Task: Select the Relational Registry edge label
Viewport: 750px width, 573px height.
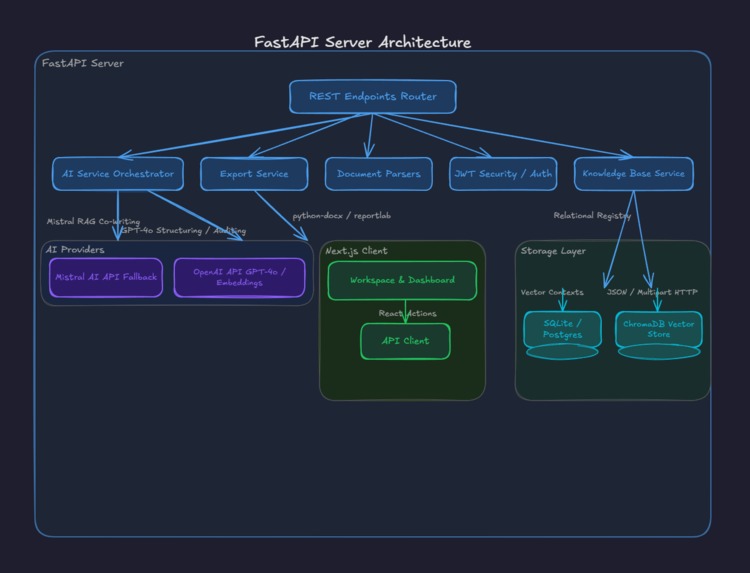Action: pos(592,216)
